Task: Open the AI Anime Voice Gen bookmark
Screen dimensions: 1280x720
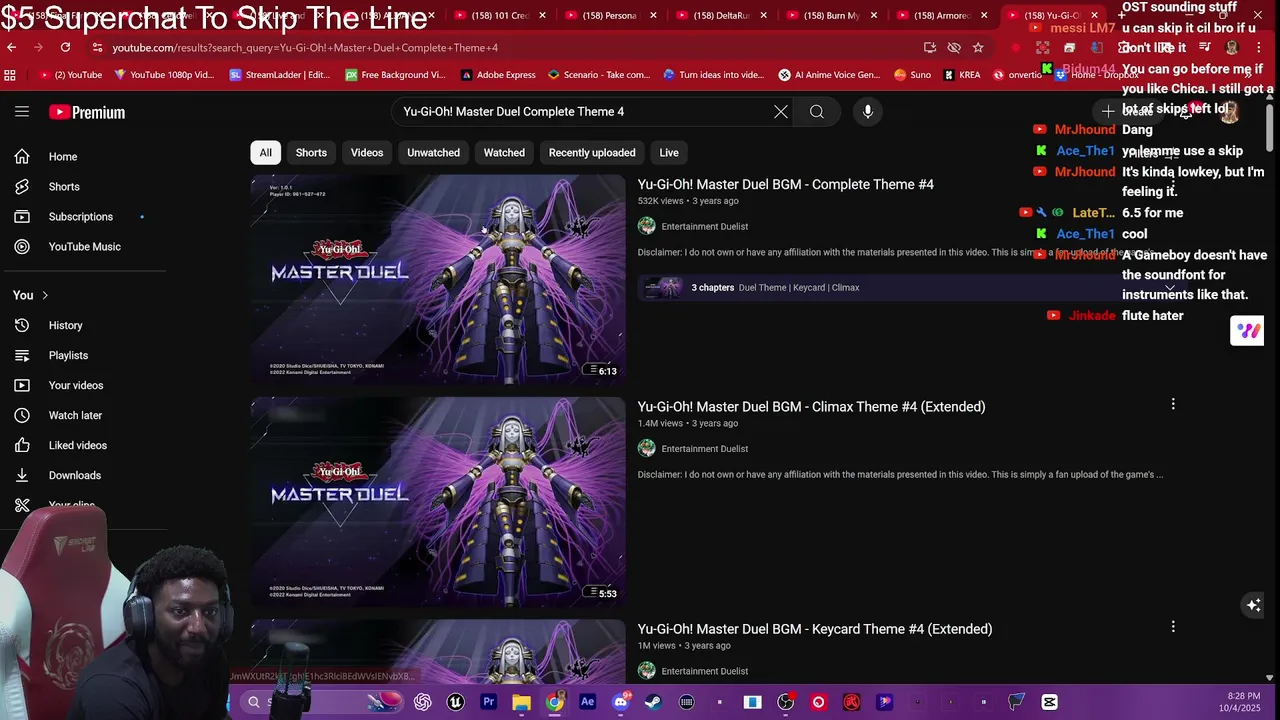Action: [x=829, y=75]
